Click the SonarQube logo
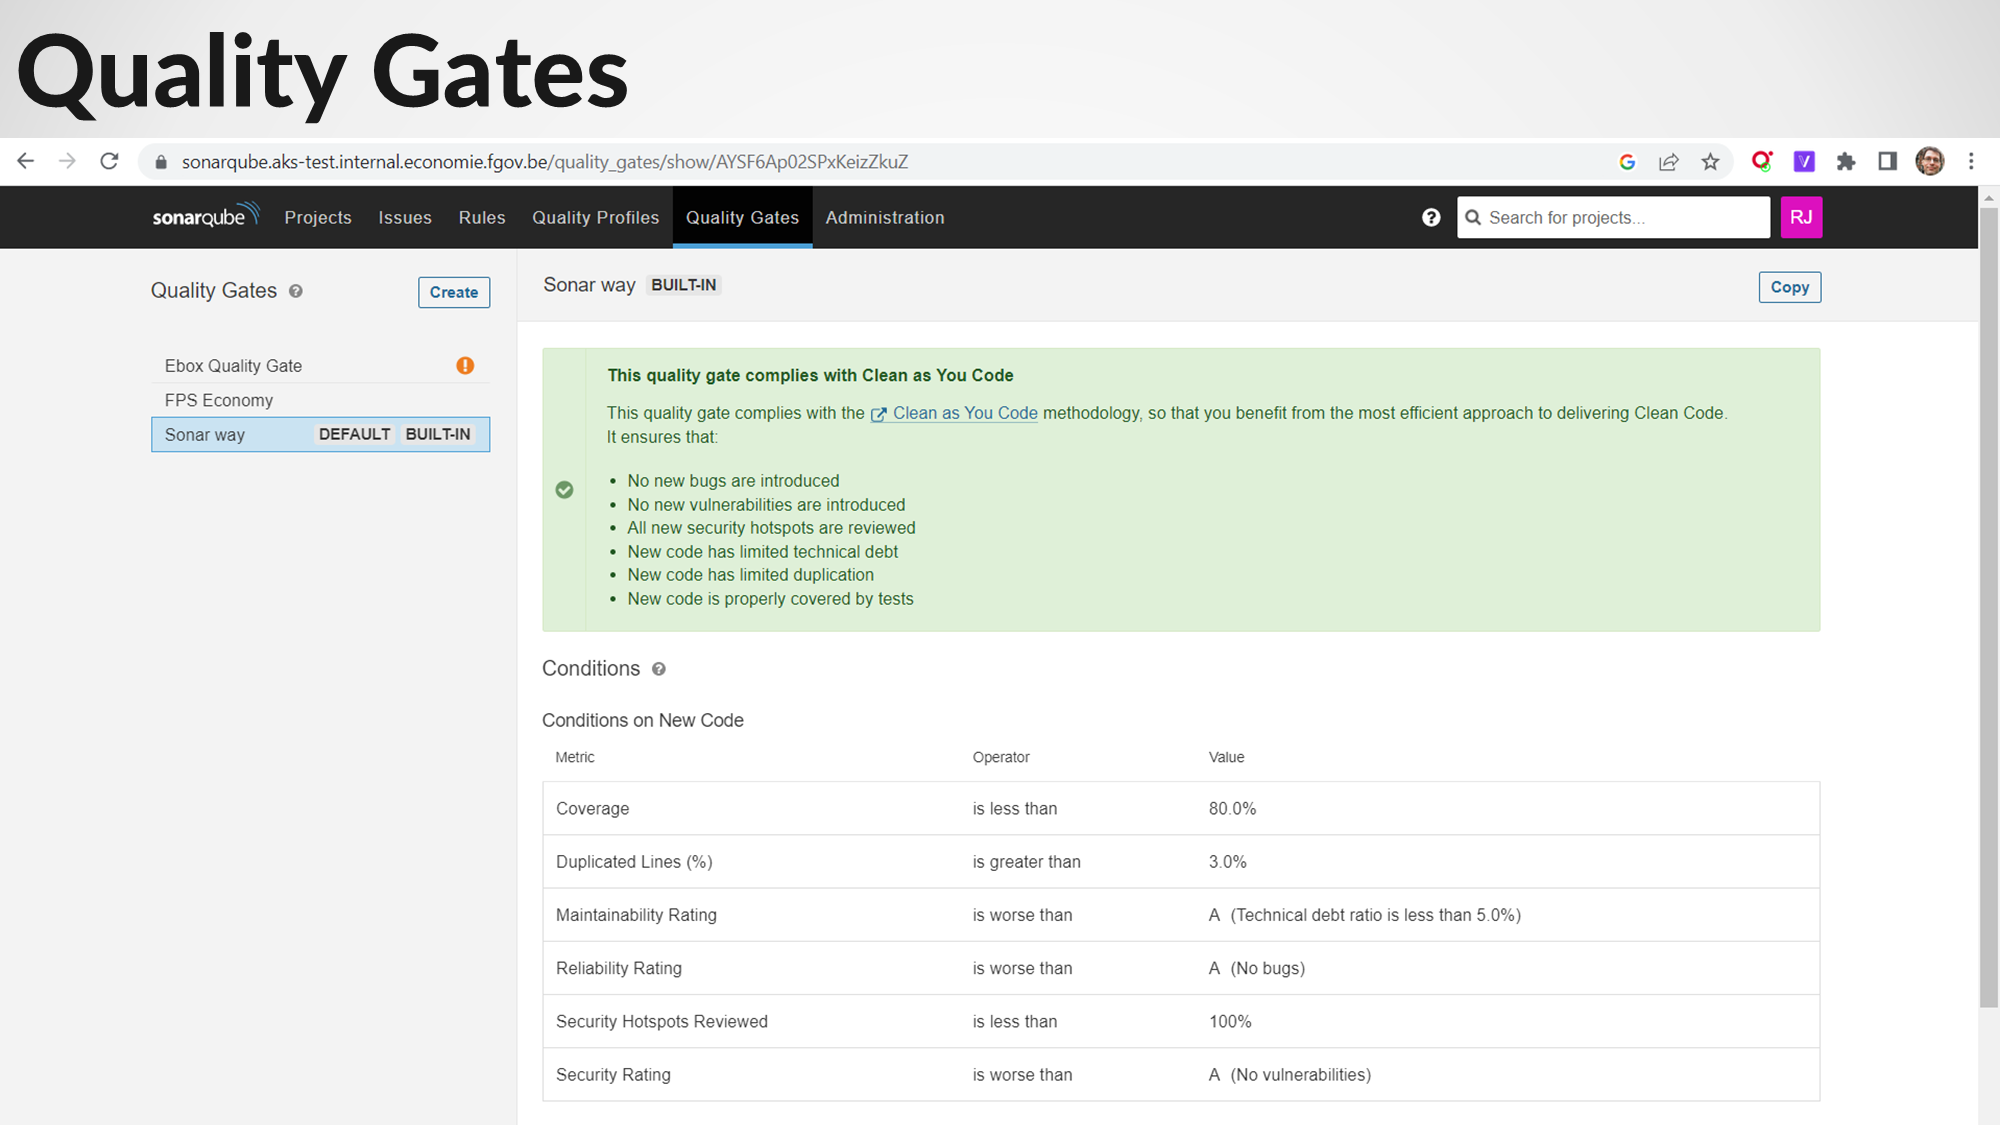The width and height of the screenshot is (2000, 1125). [205, 216]
